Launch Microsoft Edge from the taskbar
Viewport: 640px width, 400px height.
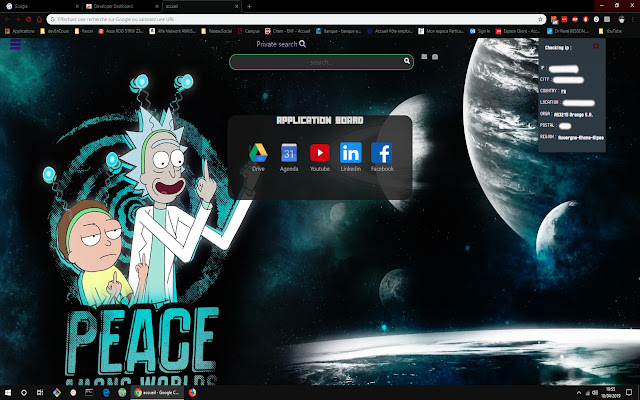point(106,393)
